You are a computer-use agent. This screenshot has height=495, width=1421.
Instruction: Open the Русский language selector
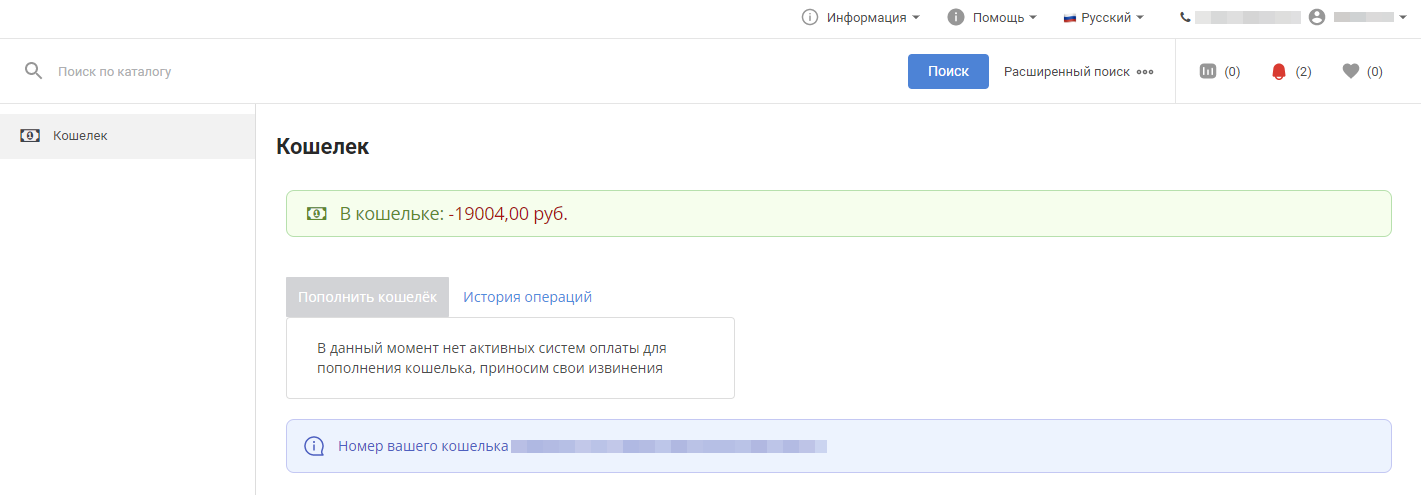tap(1104, 17)
